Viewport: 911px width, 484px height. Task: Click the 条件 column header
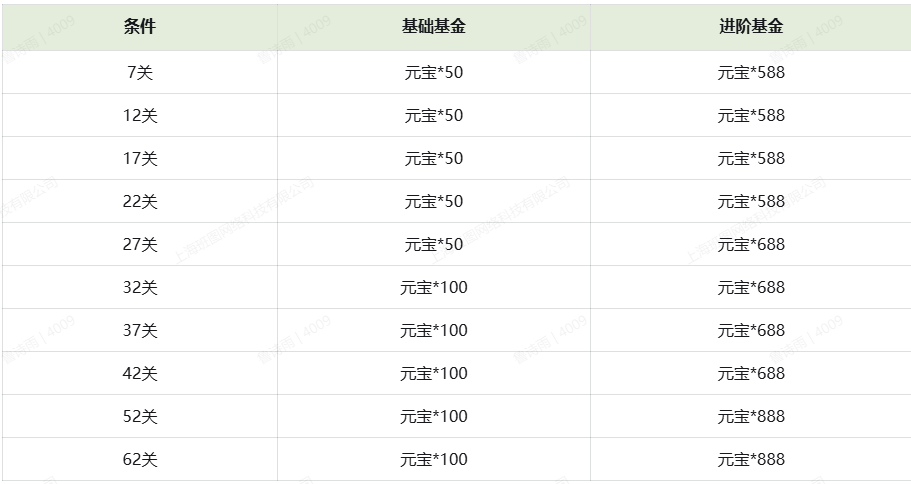coord(140,27)
